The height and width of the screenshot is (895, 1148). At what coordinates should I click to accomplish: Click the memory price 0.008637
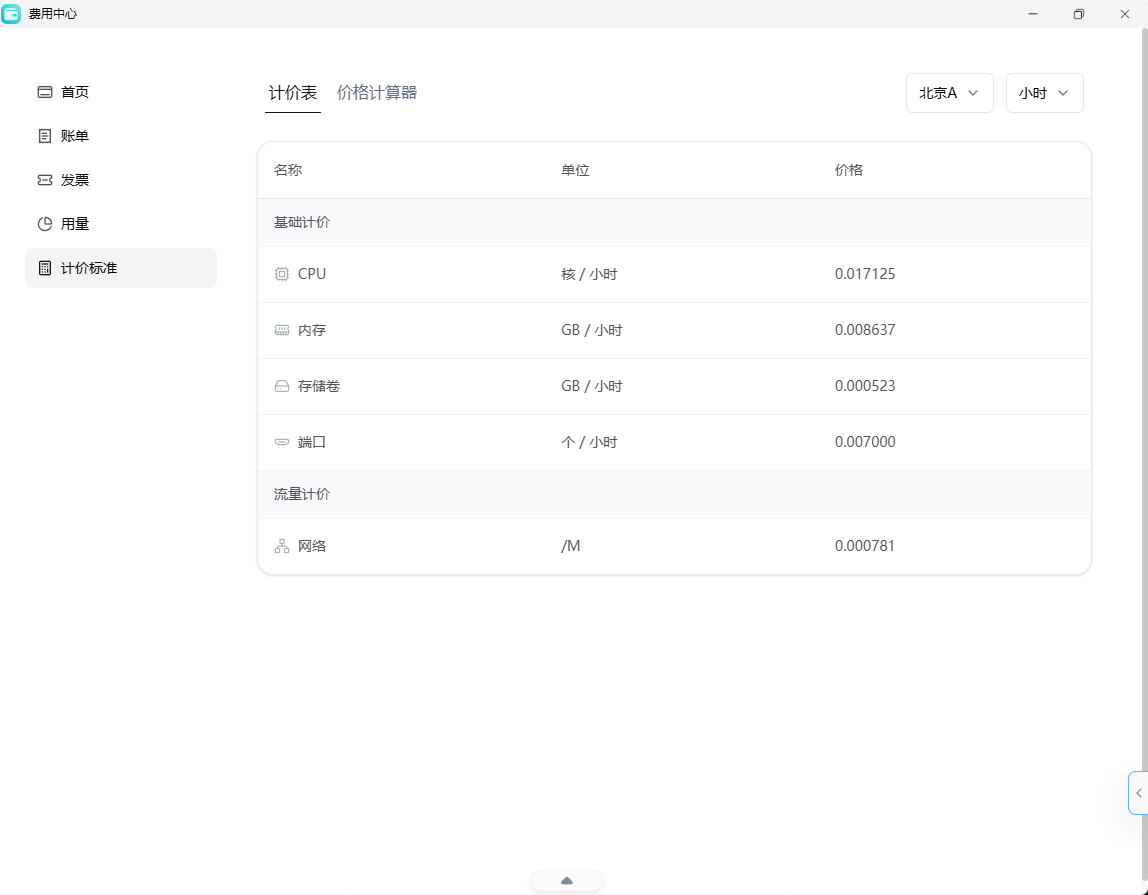coord(865,330)
